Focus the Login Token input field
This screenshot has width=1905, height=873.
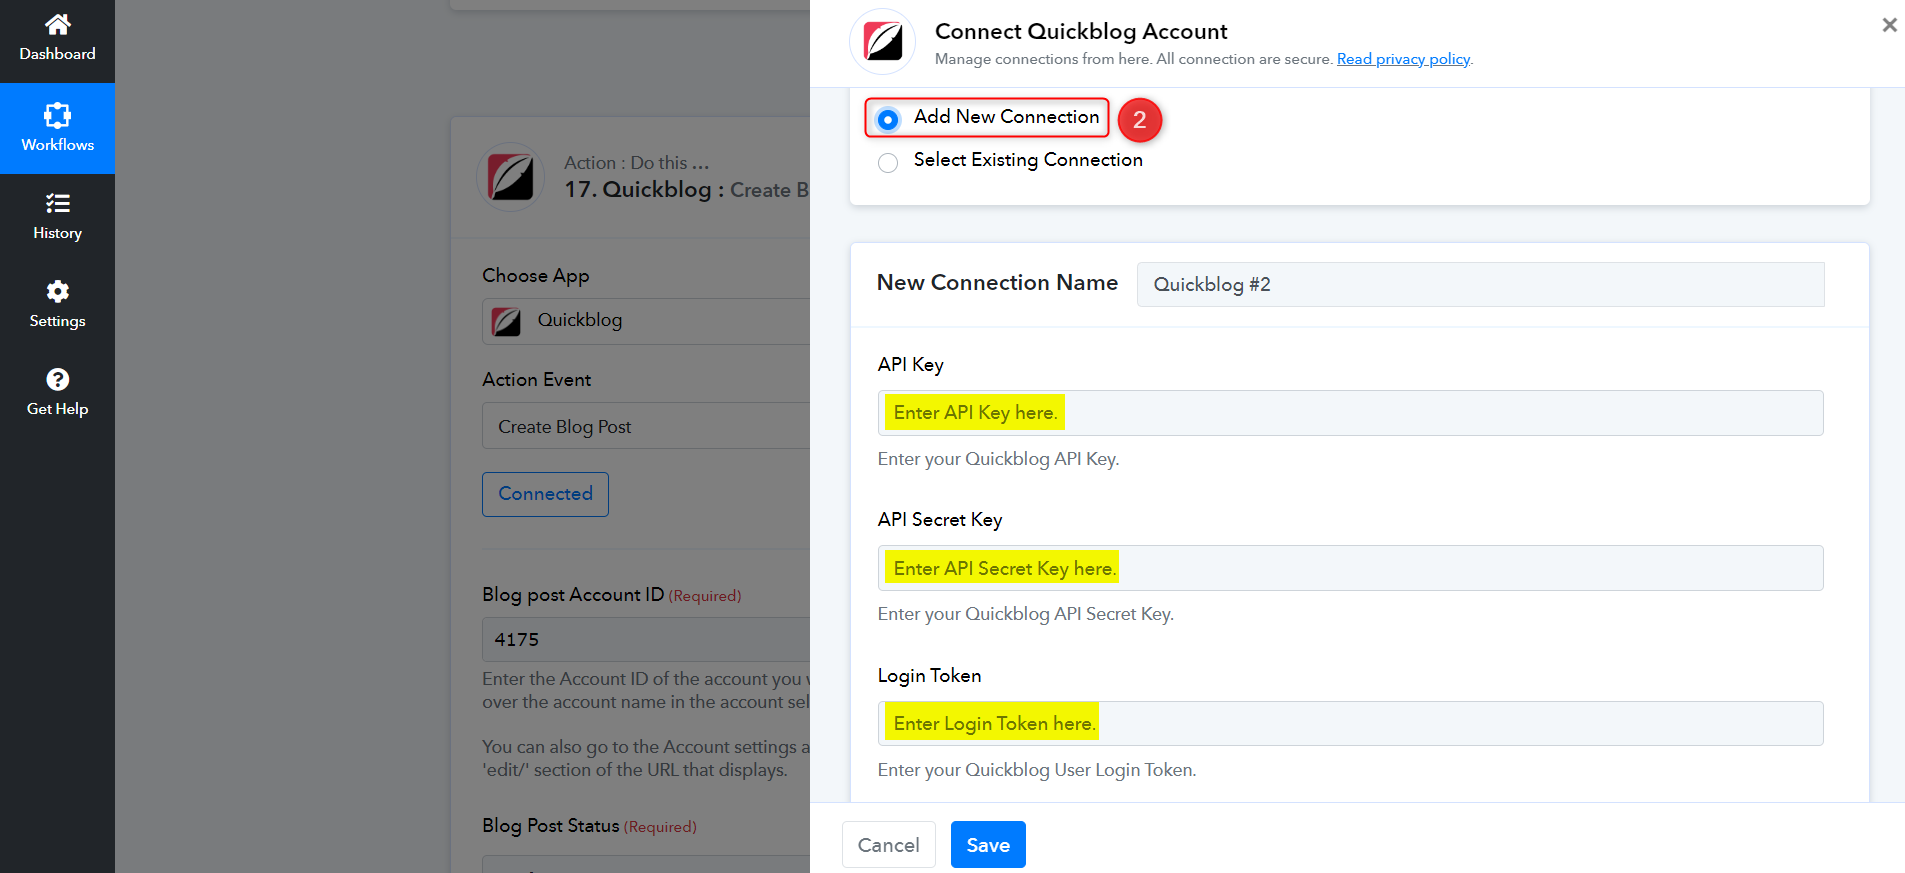coord(1350,723)
